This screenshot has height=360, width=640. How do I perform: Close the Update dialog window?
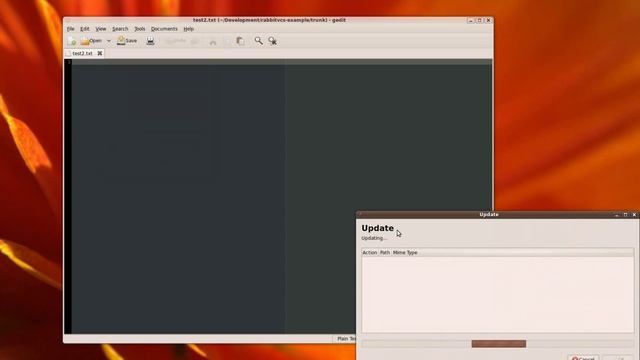click(634, 215)
